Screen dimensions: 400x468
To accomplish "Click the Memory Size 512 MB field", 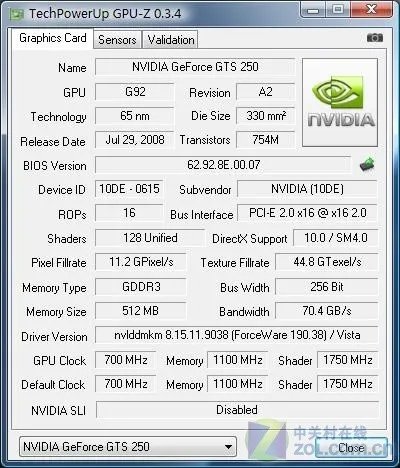I will click(x=141, y=311).
